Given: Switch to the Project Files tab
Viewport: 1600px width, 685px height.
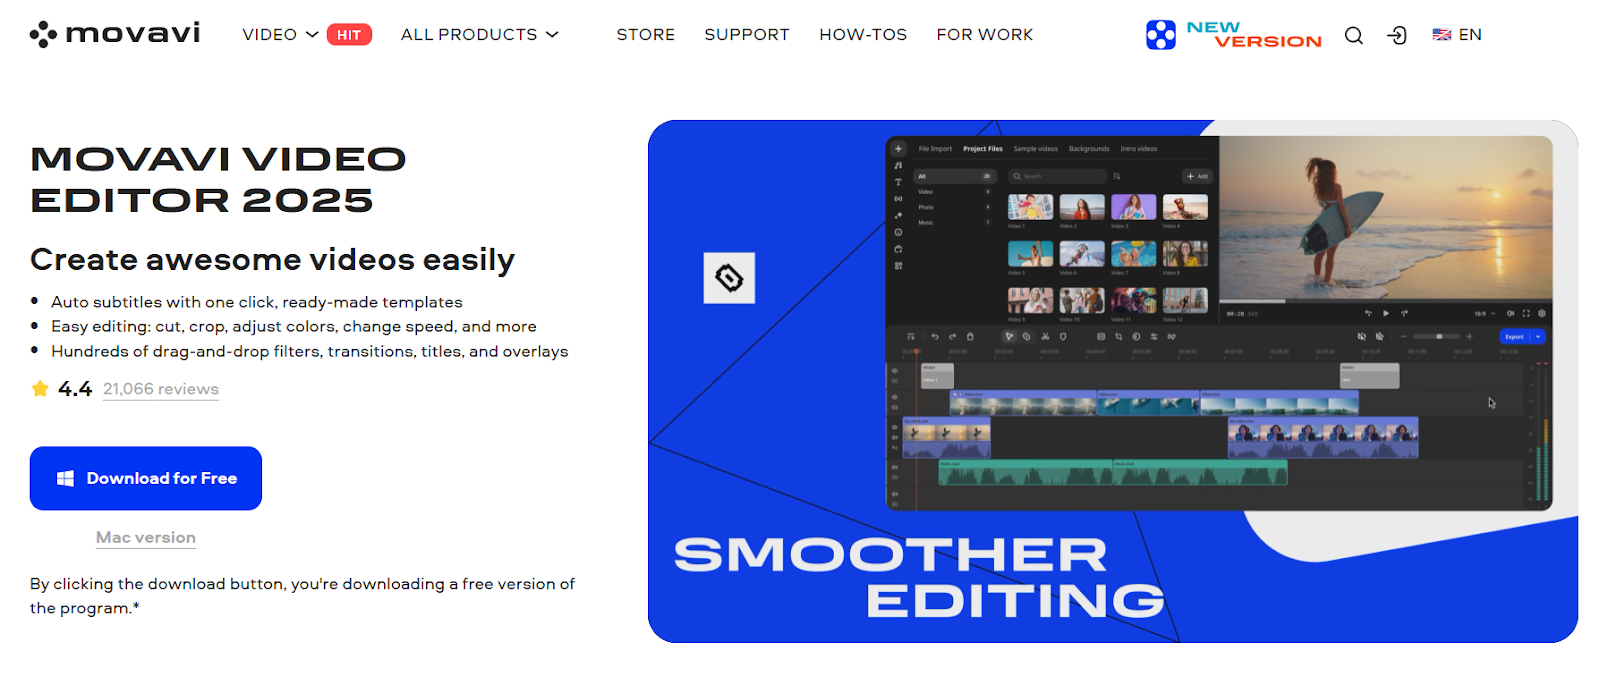Looking at the screenshot, I should (x=983, y=149).
